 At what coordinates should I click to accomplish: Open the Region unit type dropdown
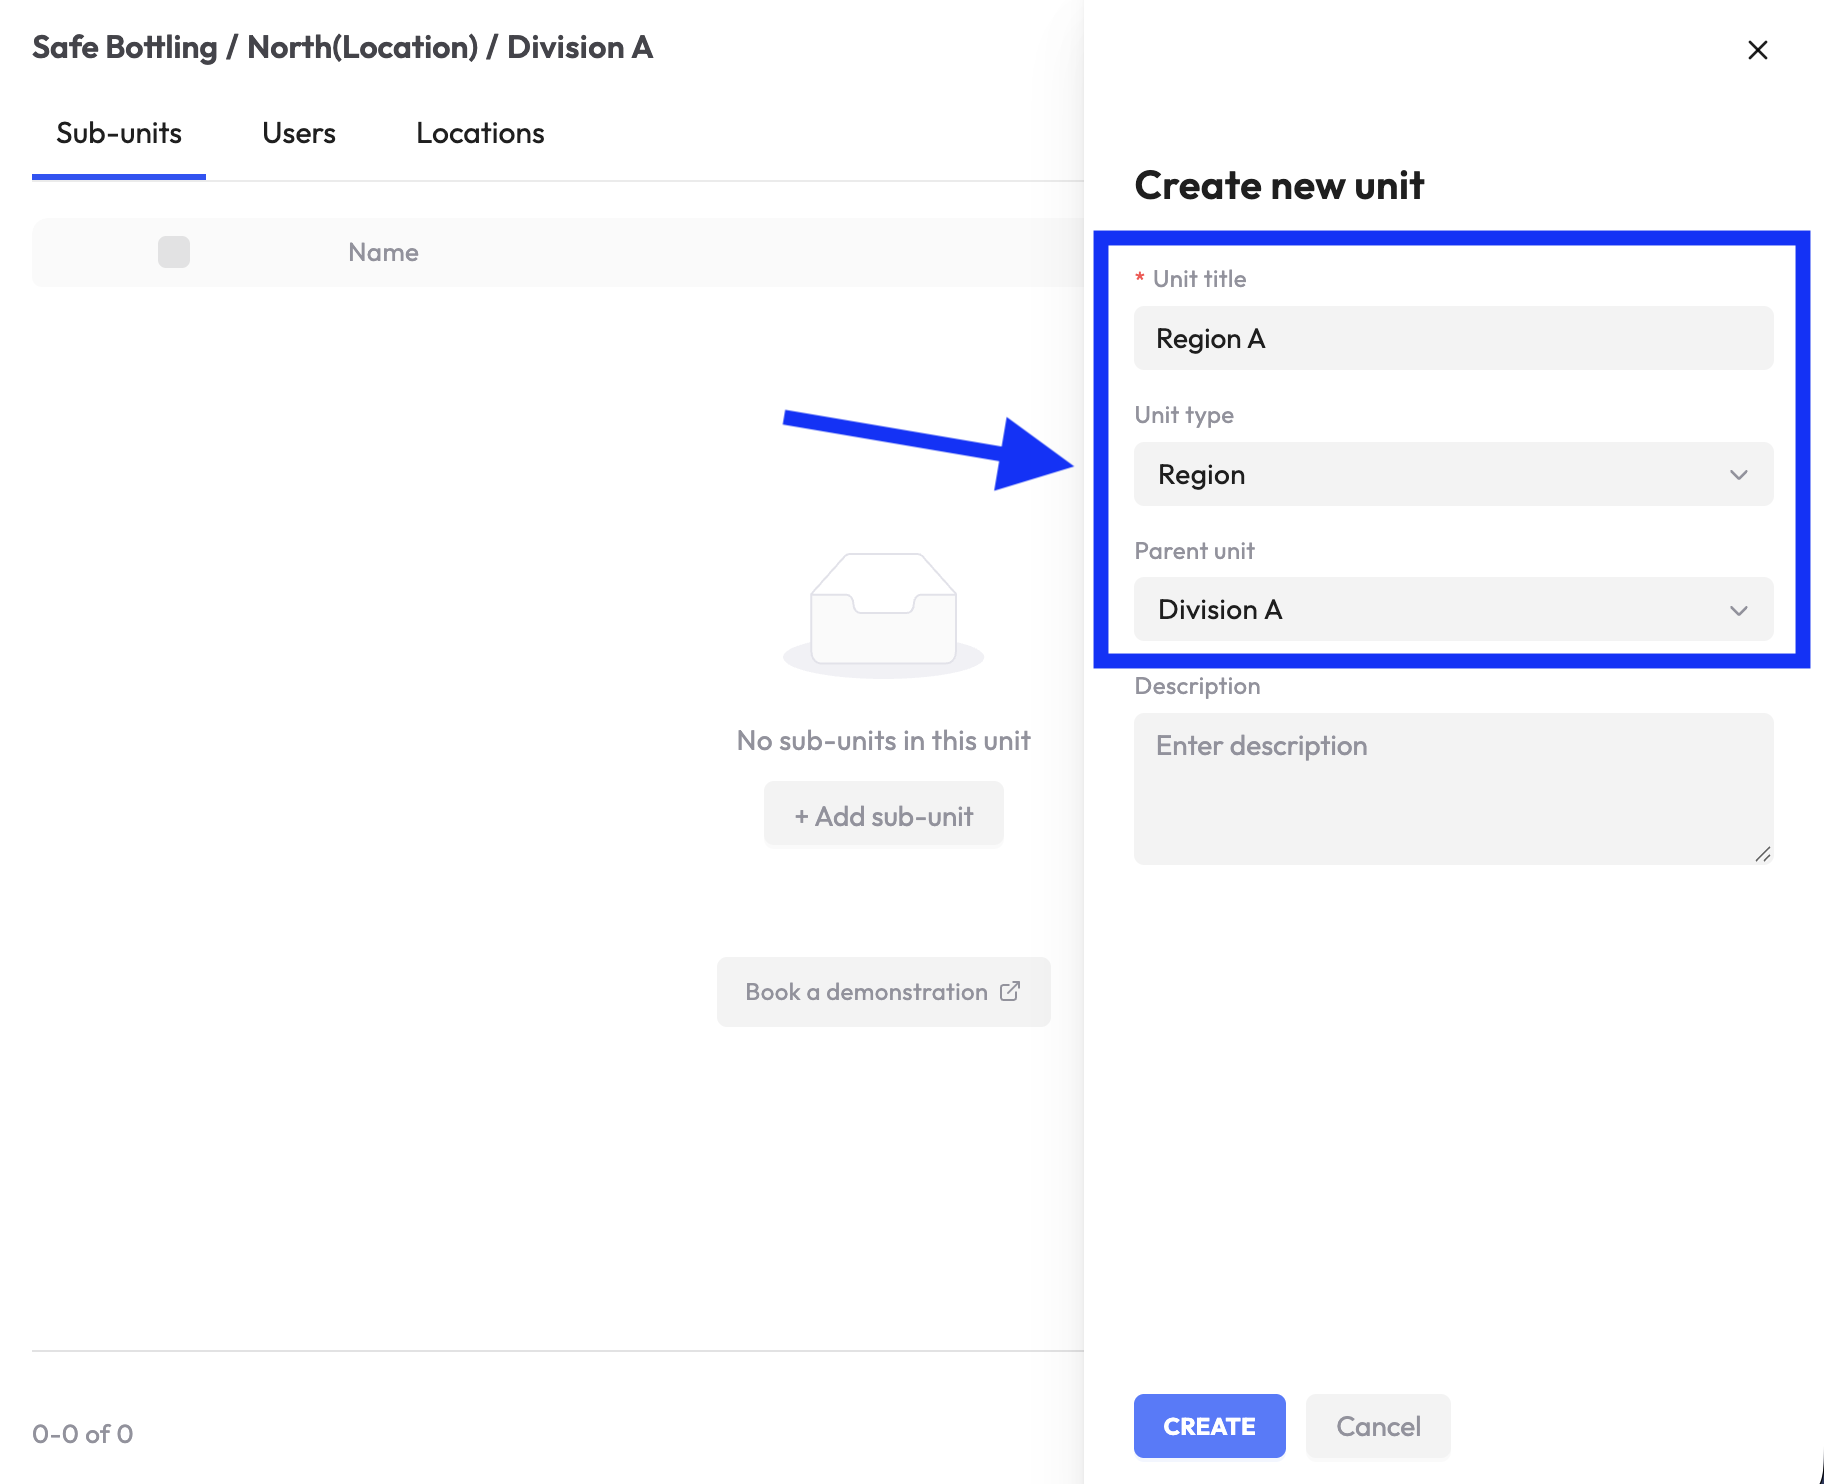tap(1453, 474)
